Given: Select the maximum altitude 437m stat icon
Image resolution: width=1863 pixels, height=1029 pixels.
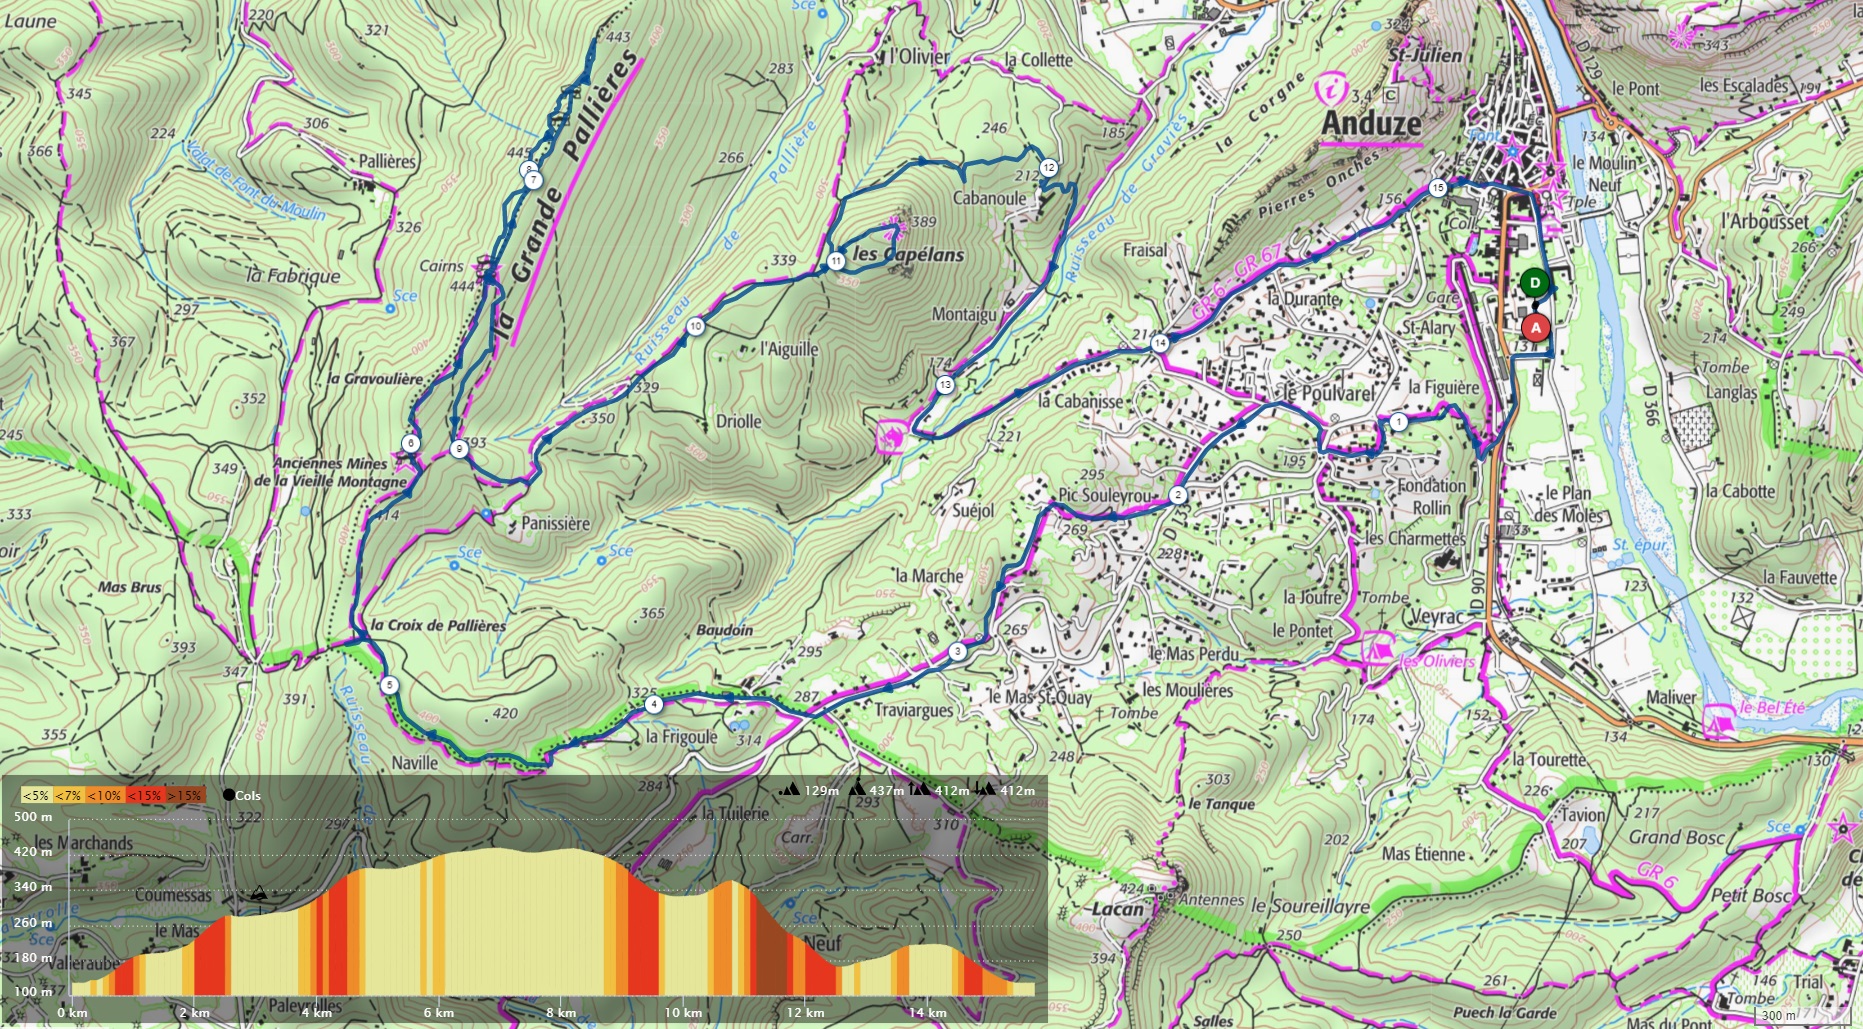Looking at the screenshot, I should [857, 790].
